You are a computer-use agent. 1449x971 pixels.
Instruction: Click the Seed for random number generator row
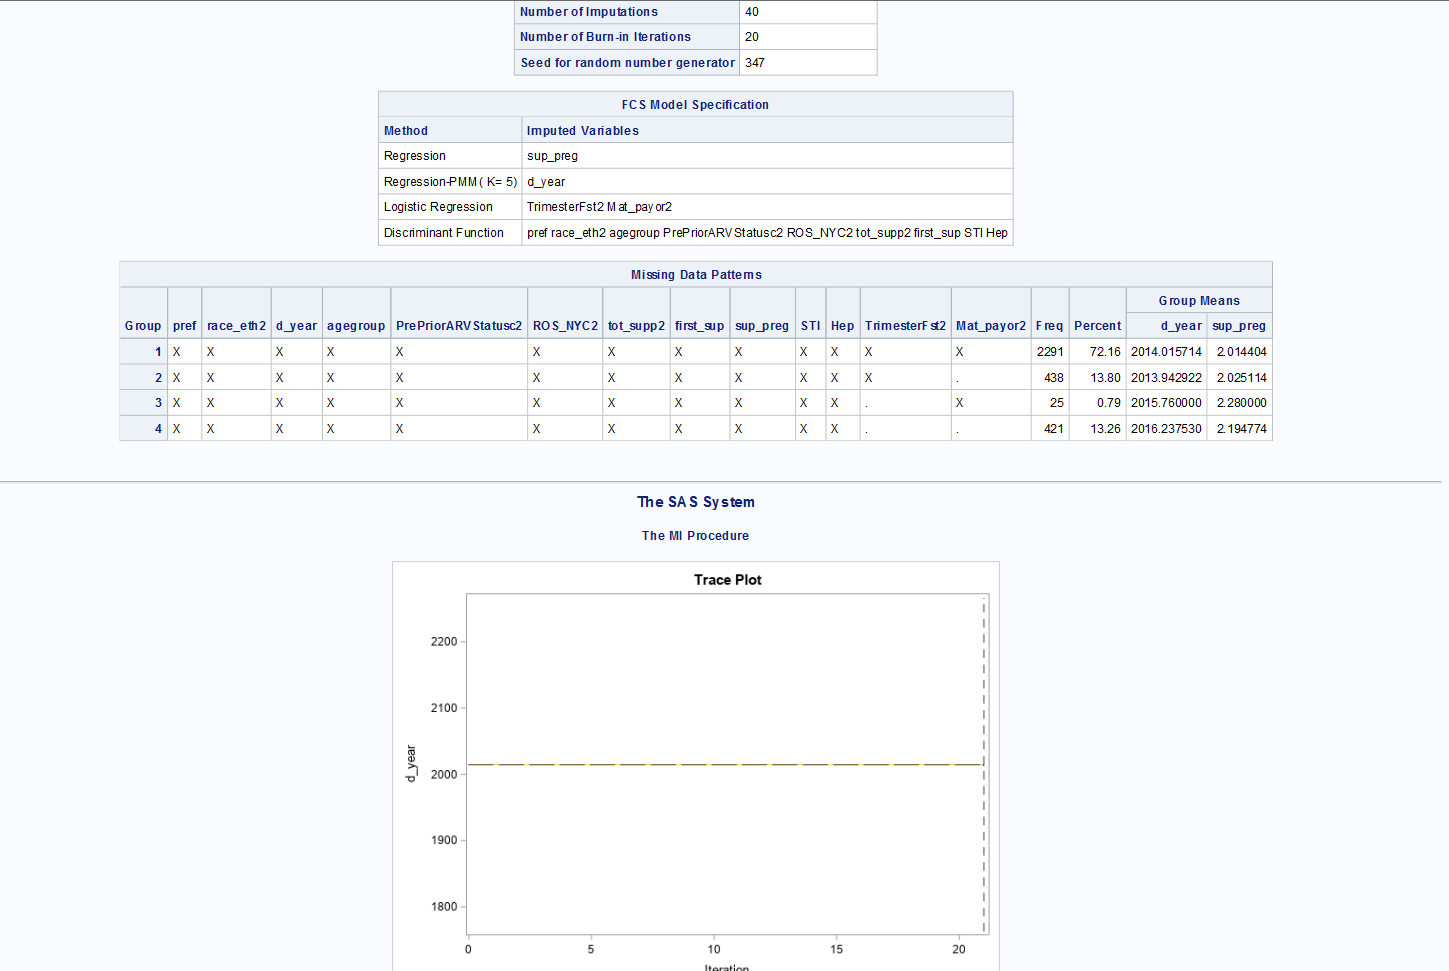point(626,62)
